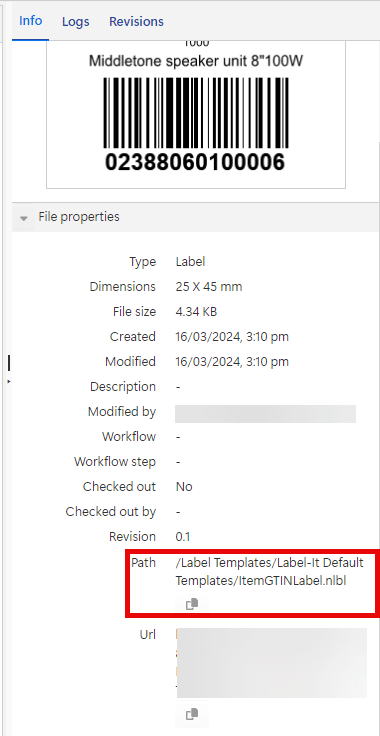Viewport: 380px width, 736px height.
Task: Open the Info tab
Action: point(30,21)
